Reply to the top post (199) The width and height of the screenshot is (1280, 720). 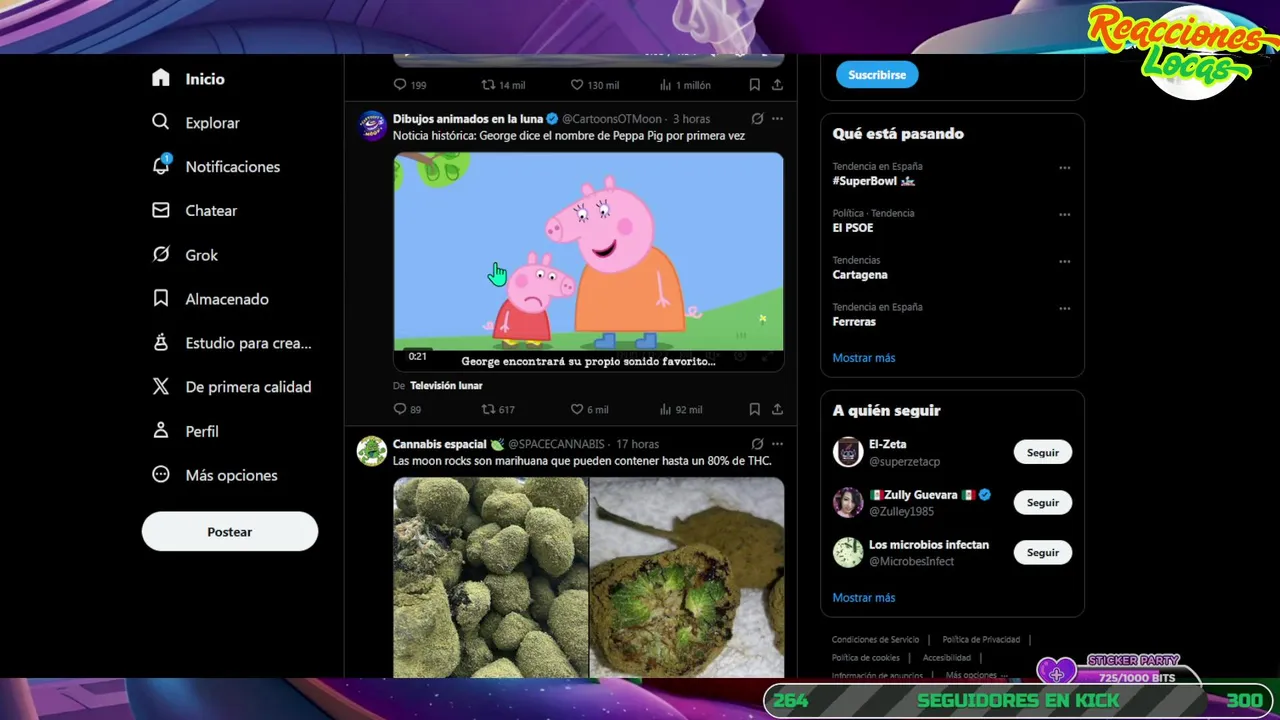click(400, 85)
